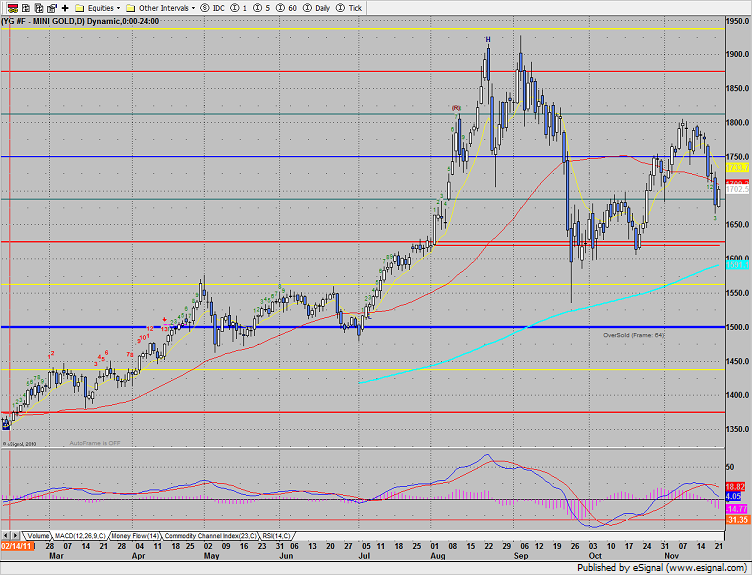Click the 1500.0 price axis label

[738, 327]
